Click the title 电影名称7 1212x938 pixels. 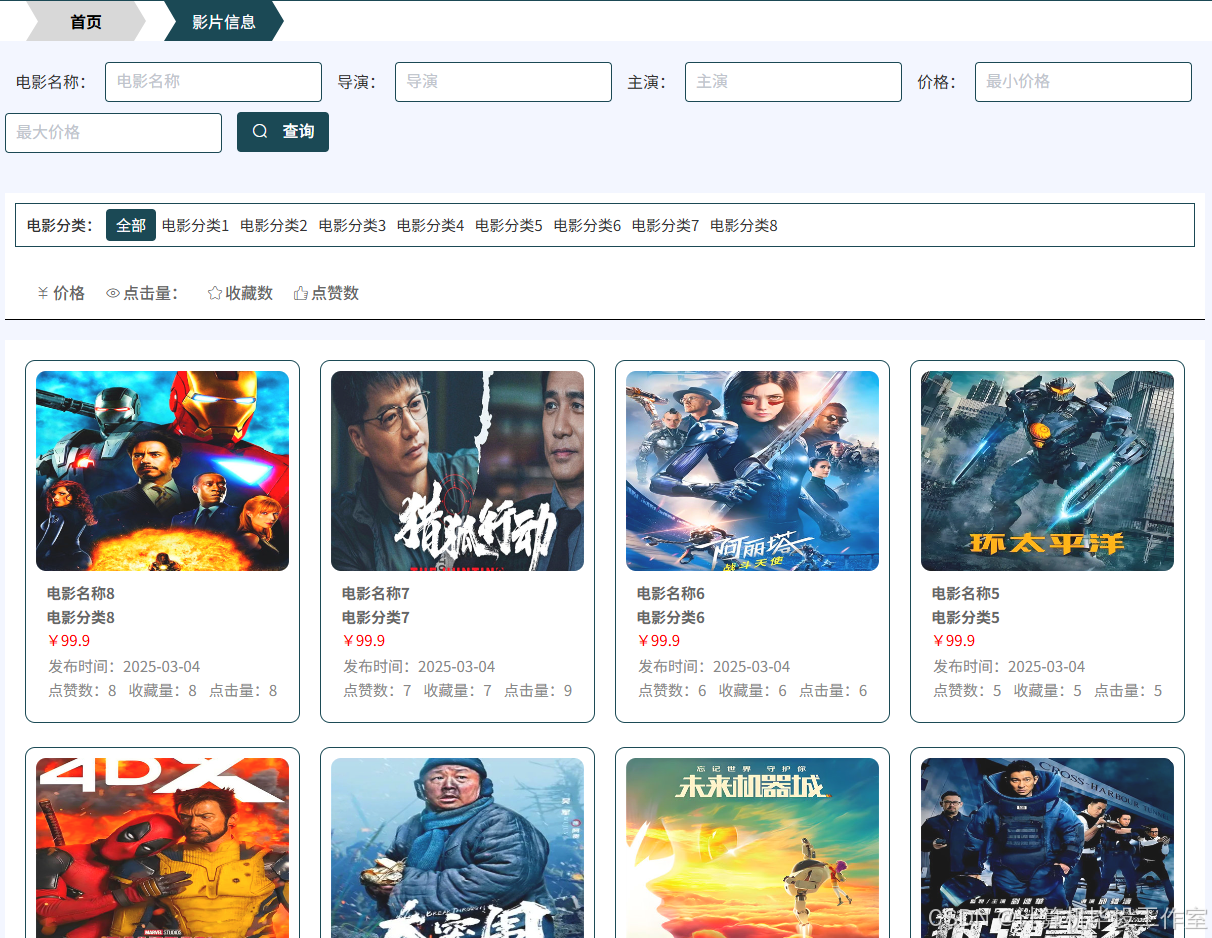coord(376,593)
